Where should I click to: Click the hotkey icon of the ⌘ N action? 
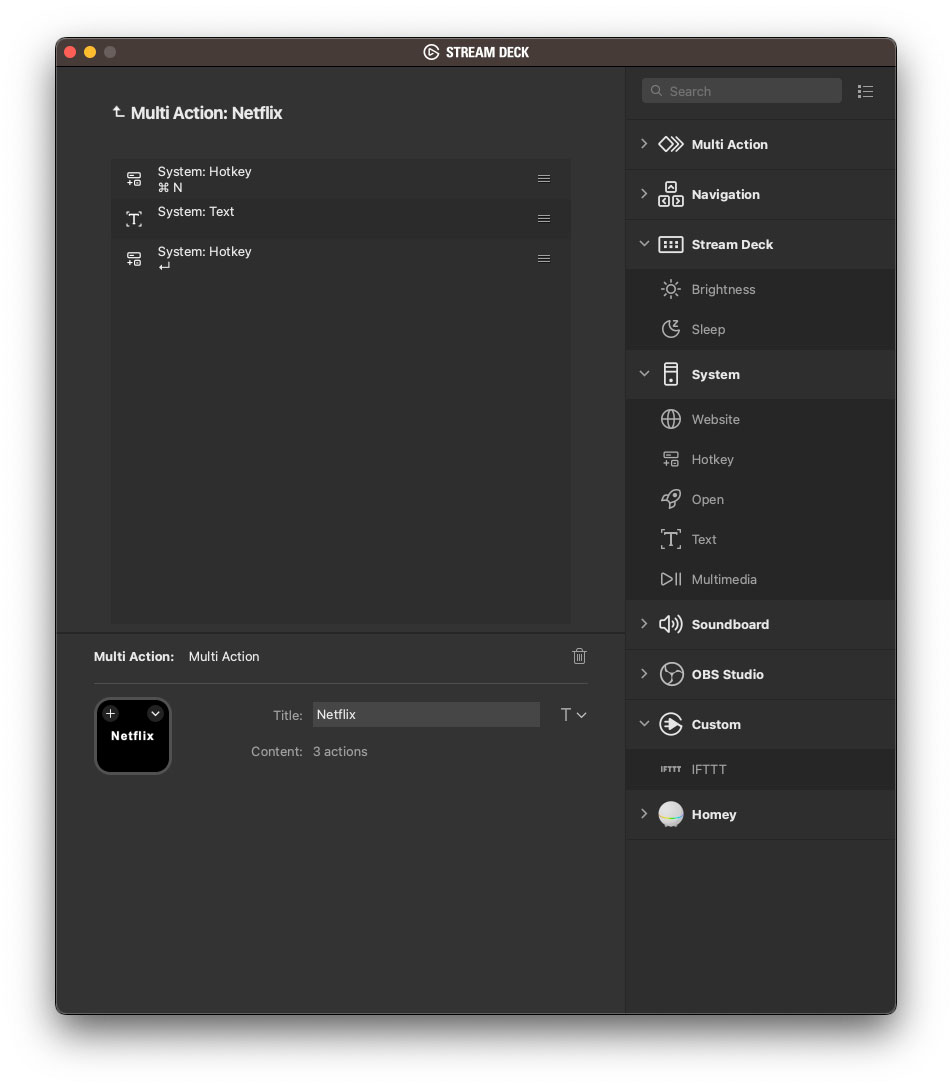[x=134, y=179]
